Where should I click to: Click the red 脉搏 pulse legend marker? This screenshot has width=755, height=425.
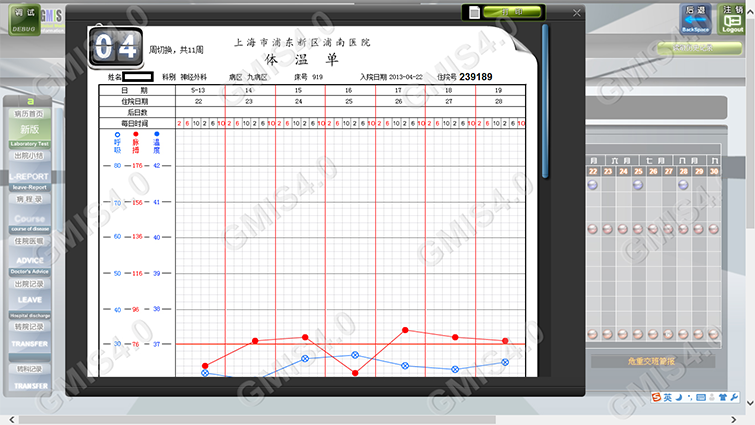pos(136,134)
